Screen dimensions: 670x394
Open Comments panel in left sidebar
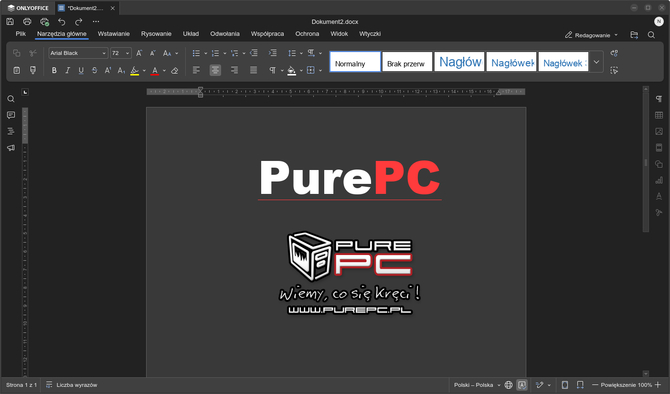11,115
